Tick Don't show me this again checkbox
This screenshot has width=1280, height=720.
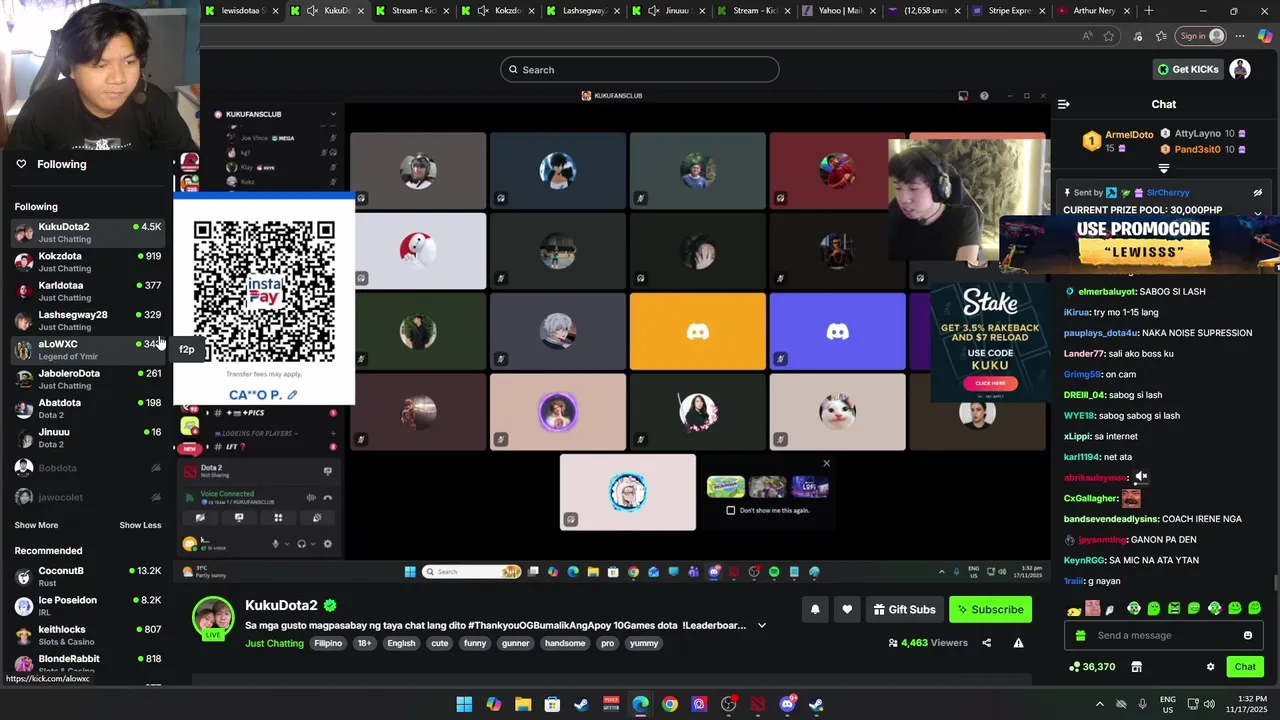[x=731, y=510]
